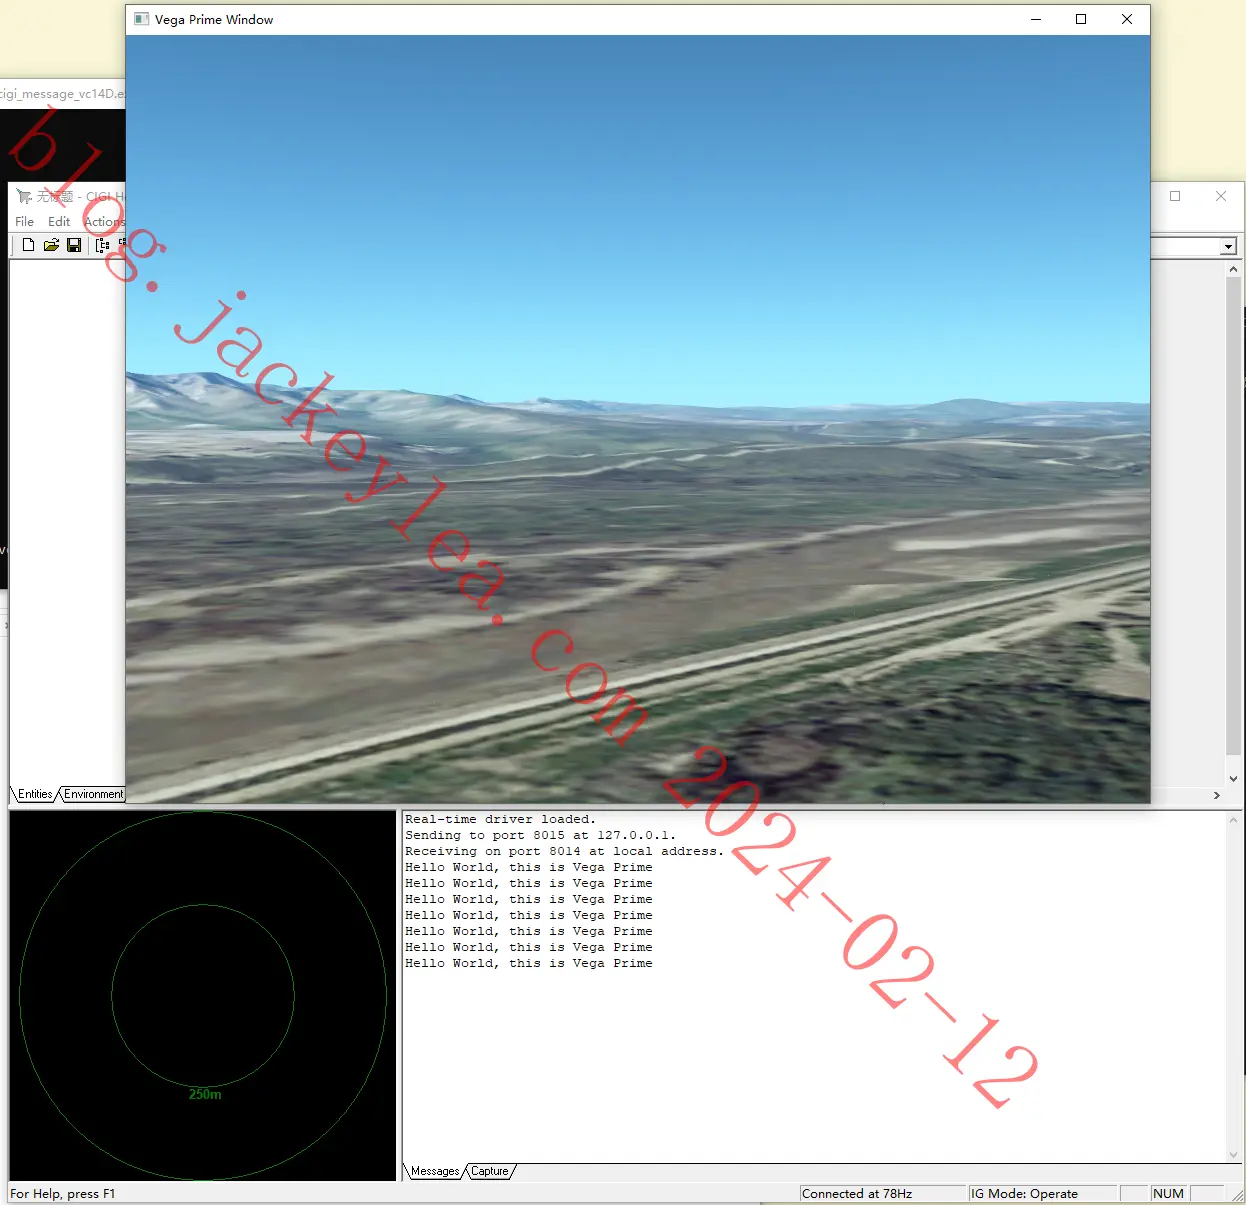
Task: Click the CIGI Host Emulator jet icon
Action: (x=24, y=196)
